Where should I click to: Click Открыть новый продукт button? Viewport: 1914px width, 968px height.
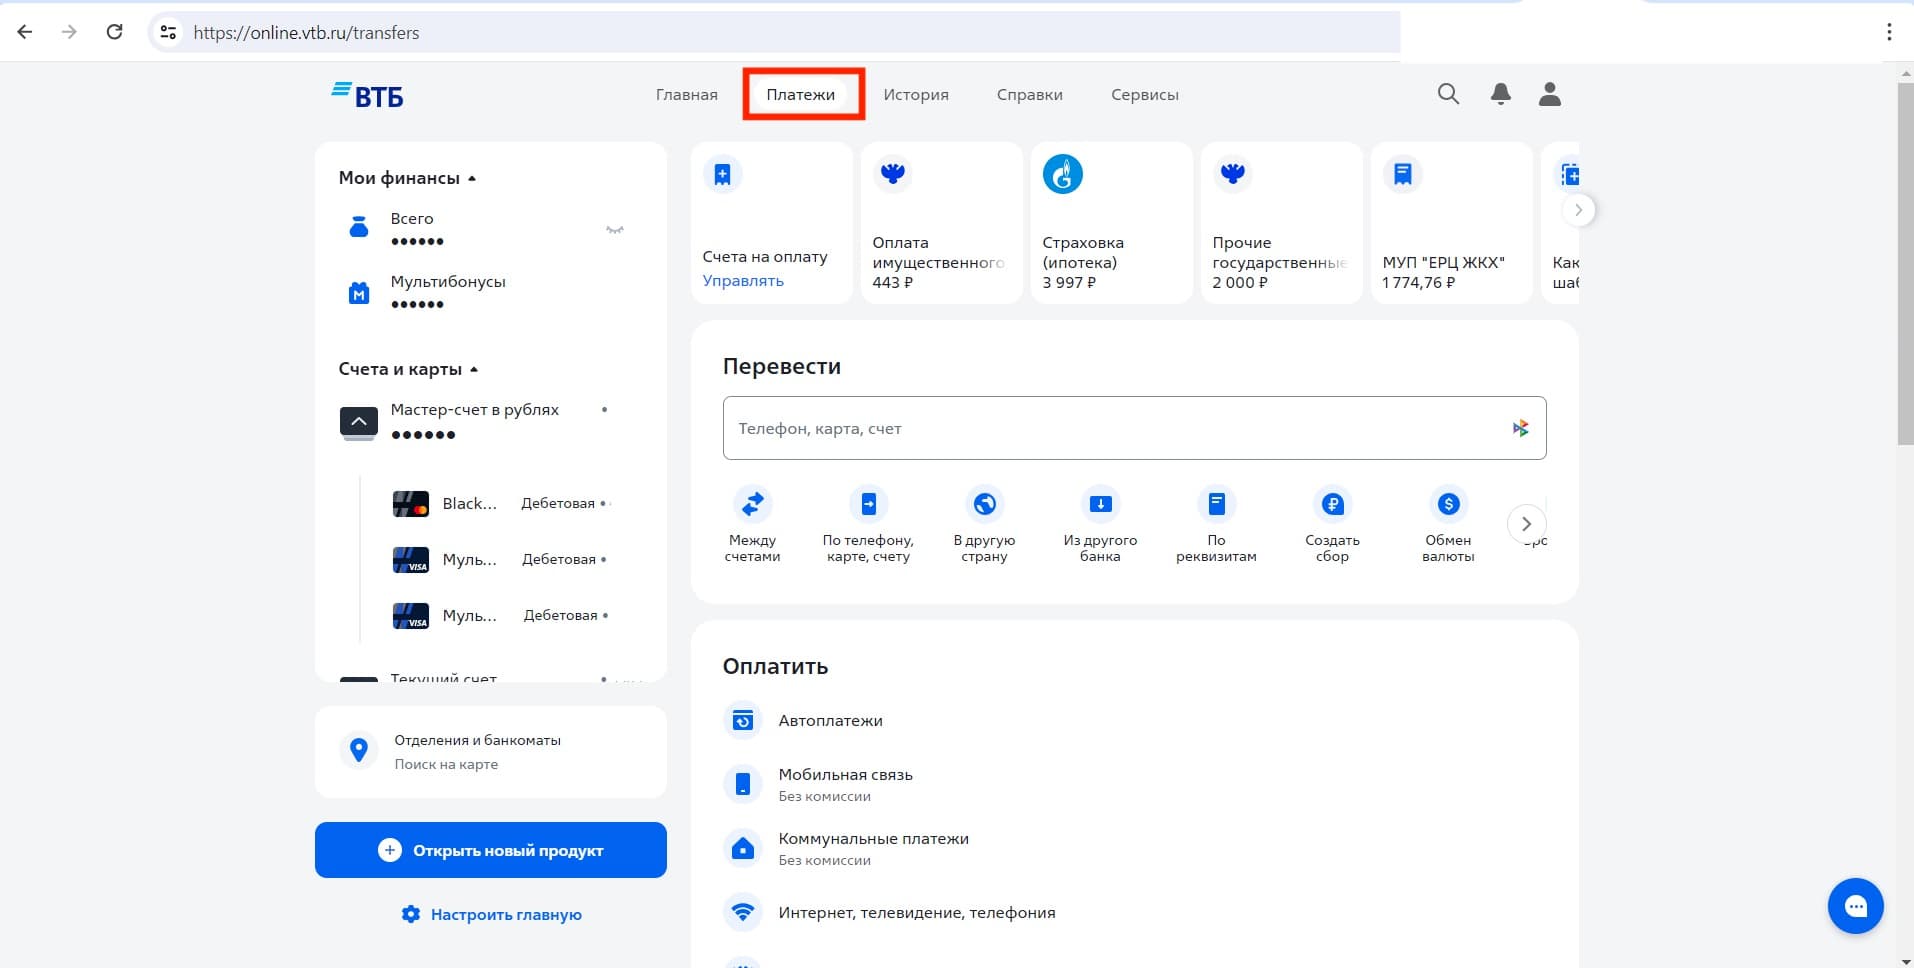click(x=491, y=850)
